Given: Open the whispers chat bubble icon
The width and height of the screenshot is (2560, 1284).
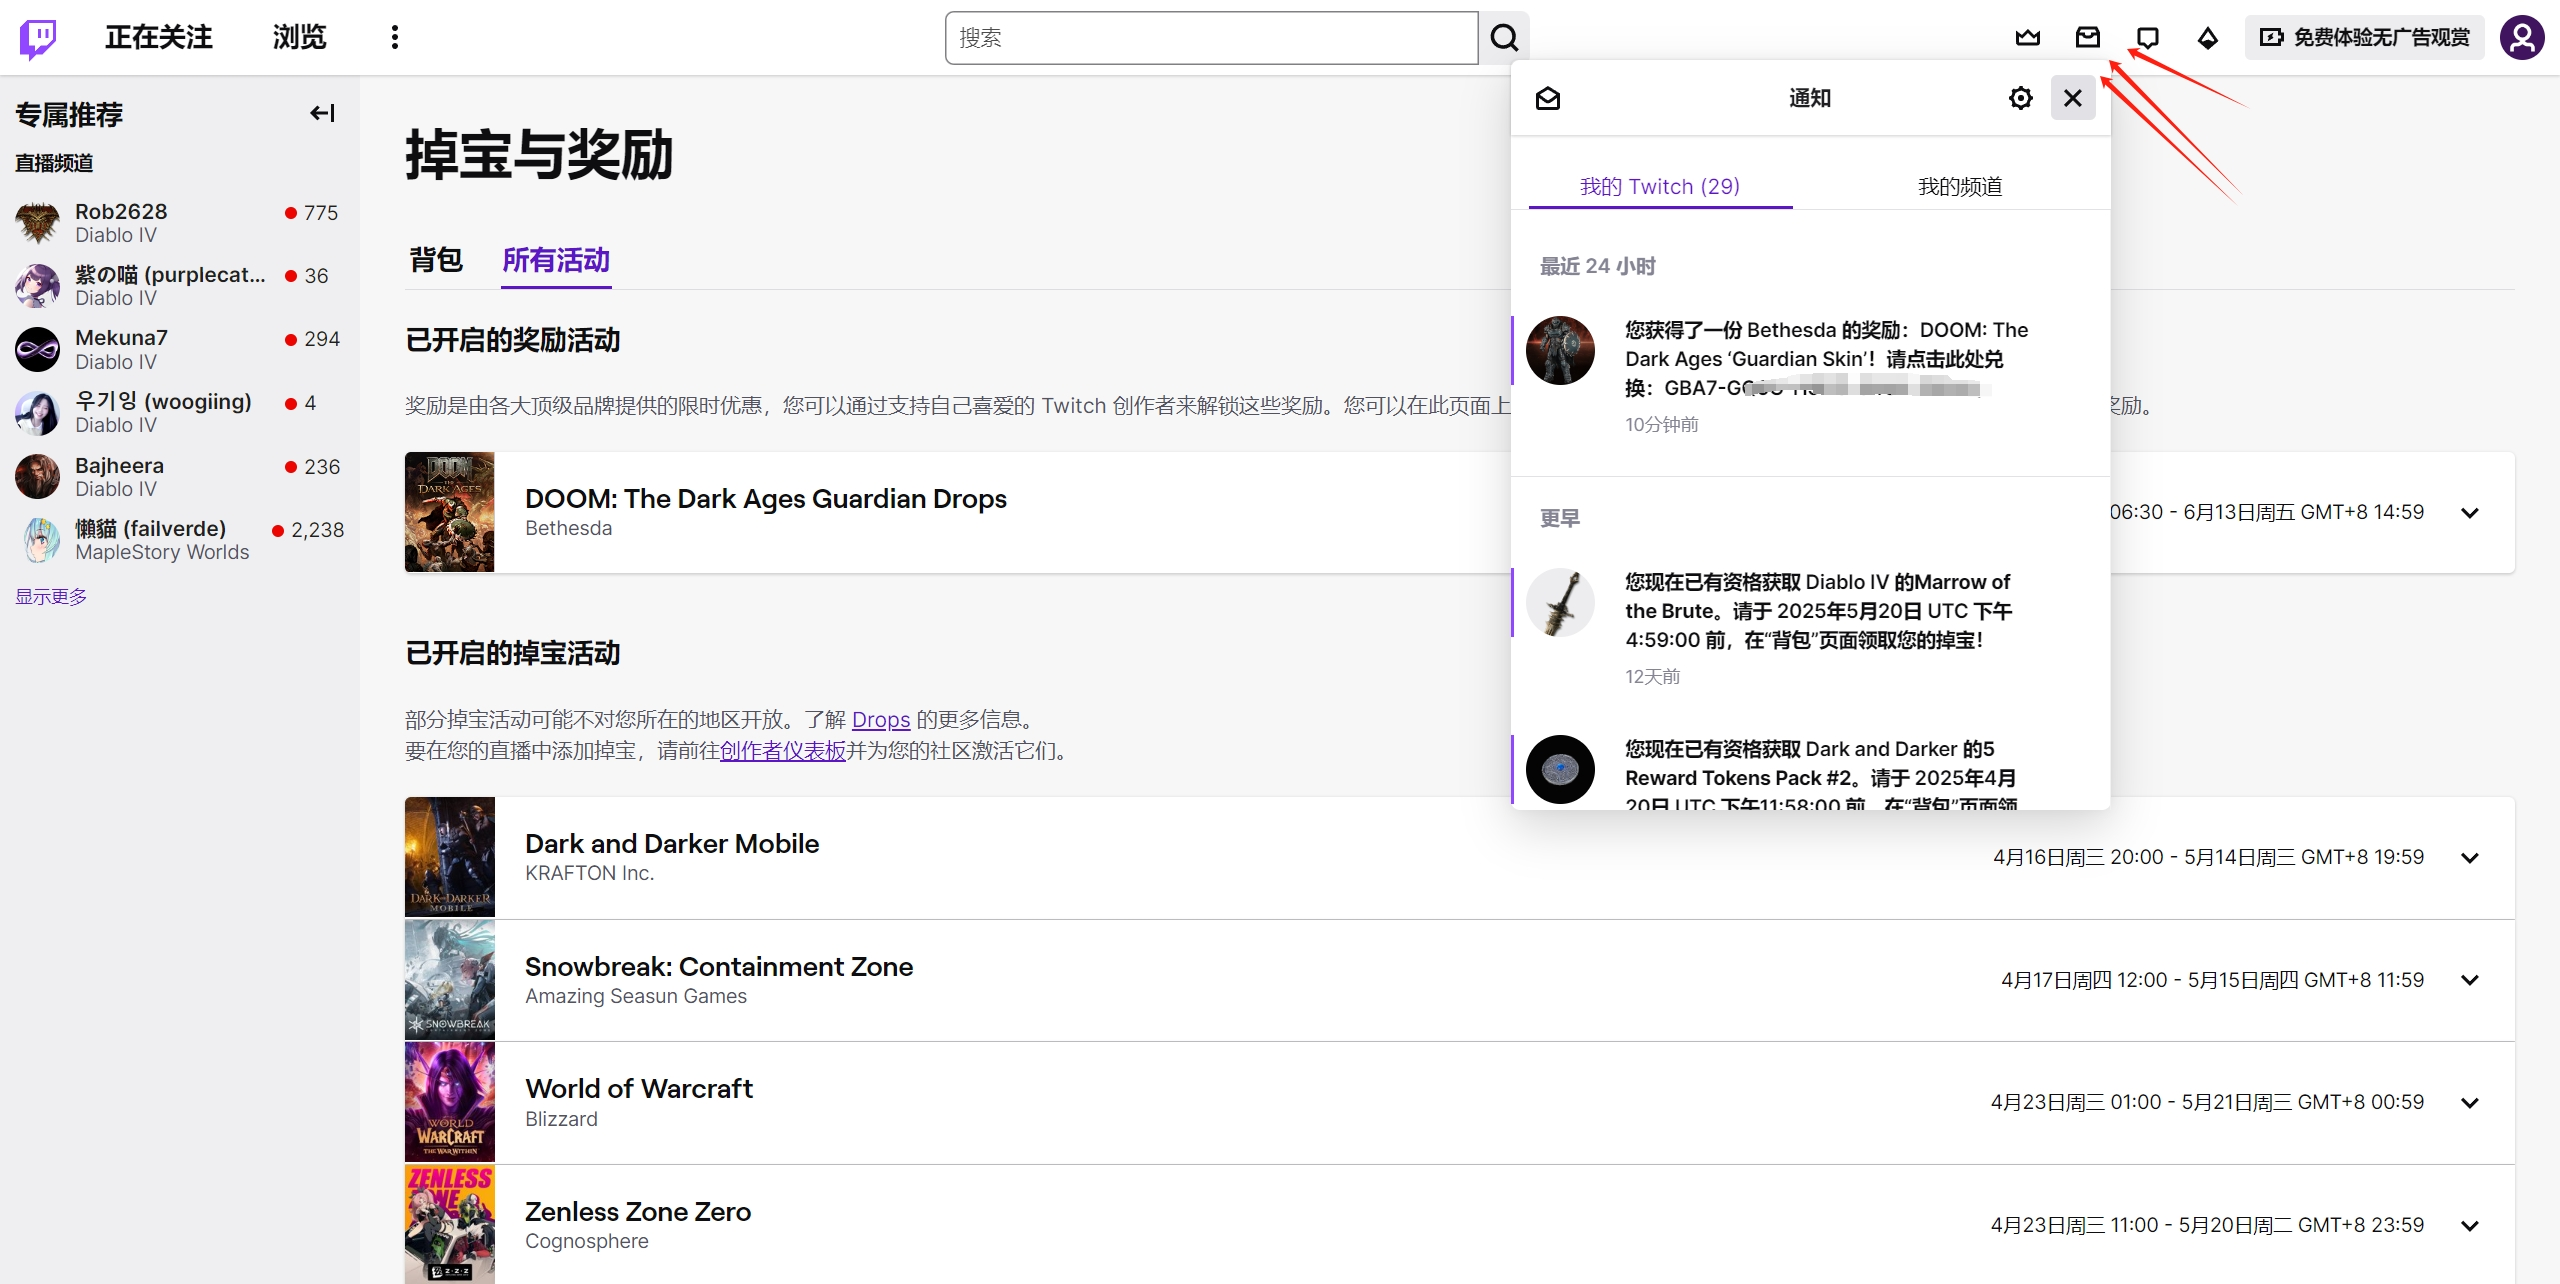Looking at the screenshot, I should click(x=2147, y=38).
